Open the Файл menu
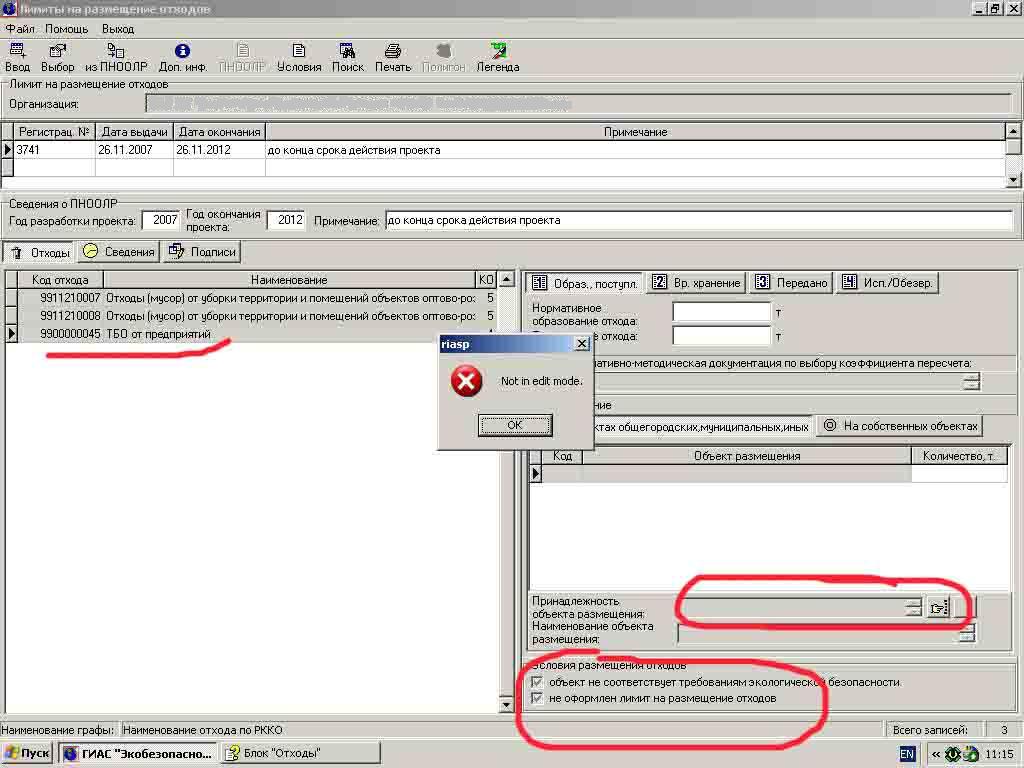This screenshot has width=1024, height=768. click(x=20, y=29)
